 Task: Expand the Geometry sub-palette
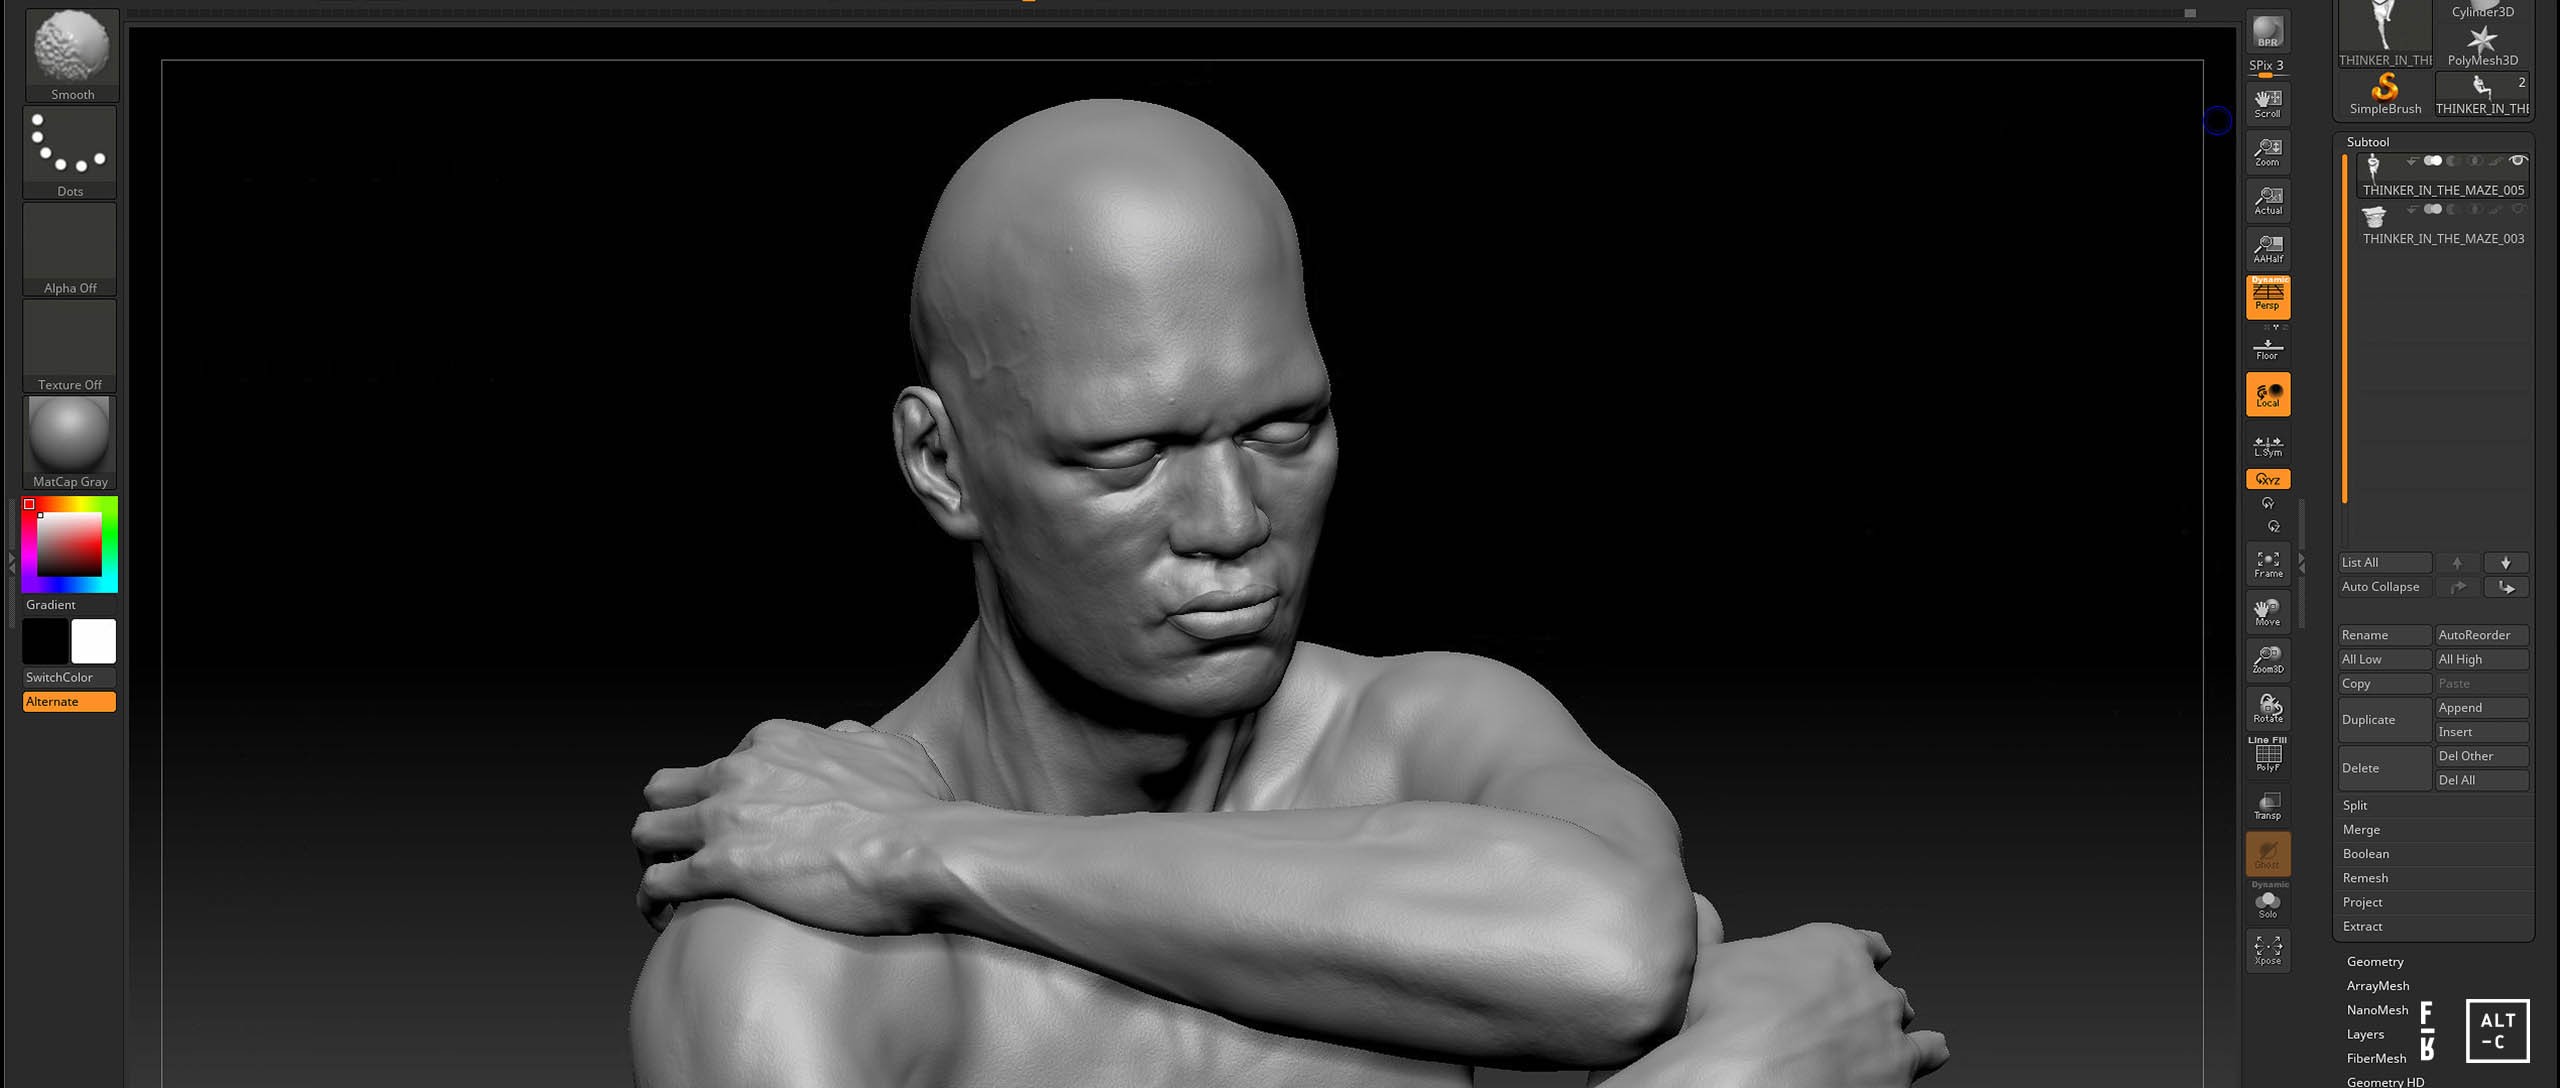tap(2375, 962)
